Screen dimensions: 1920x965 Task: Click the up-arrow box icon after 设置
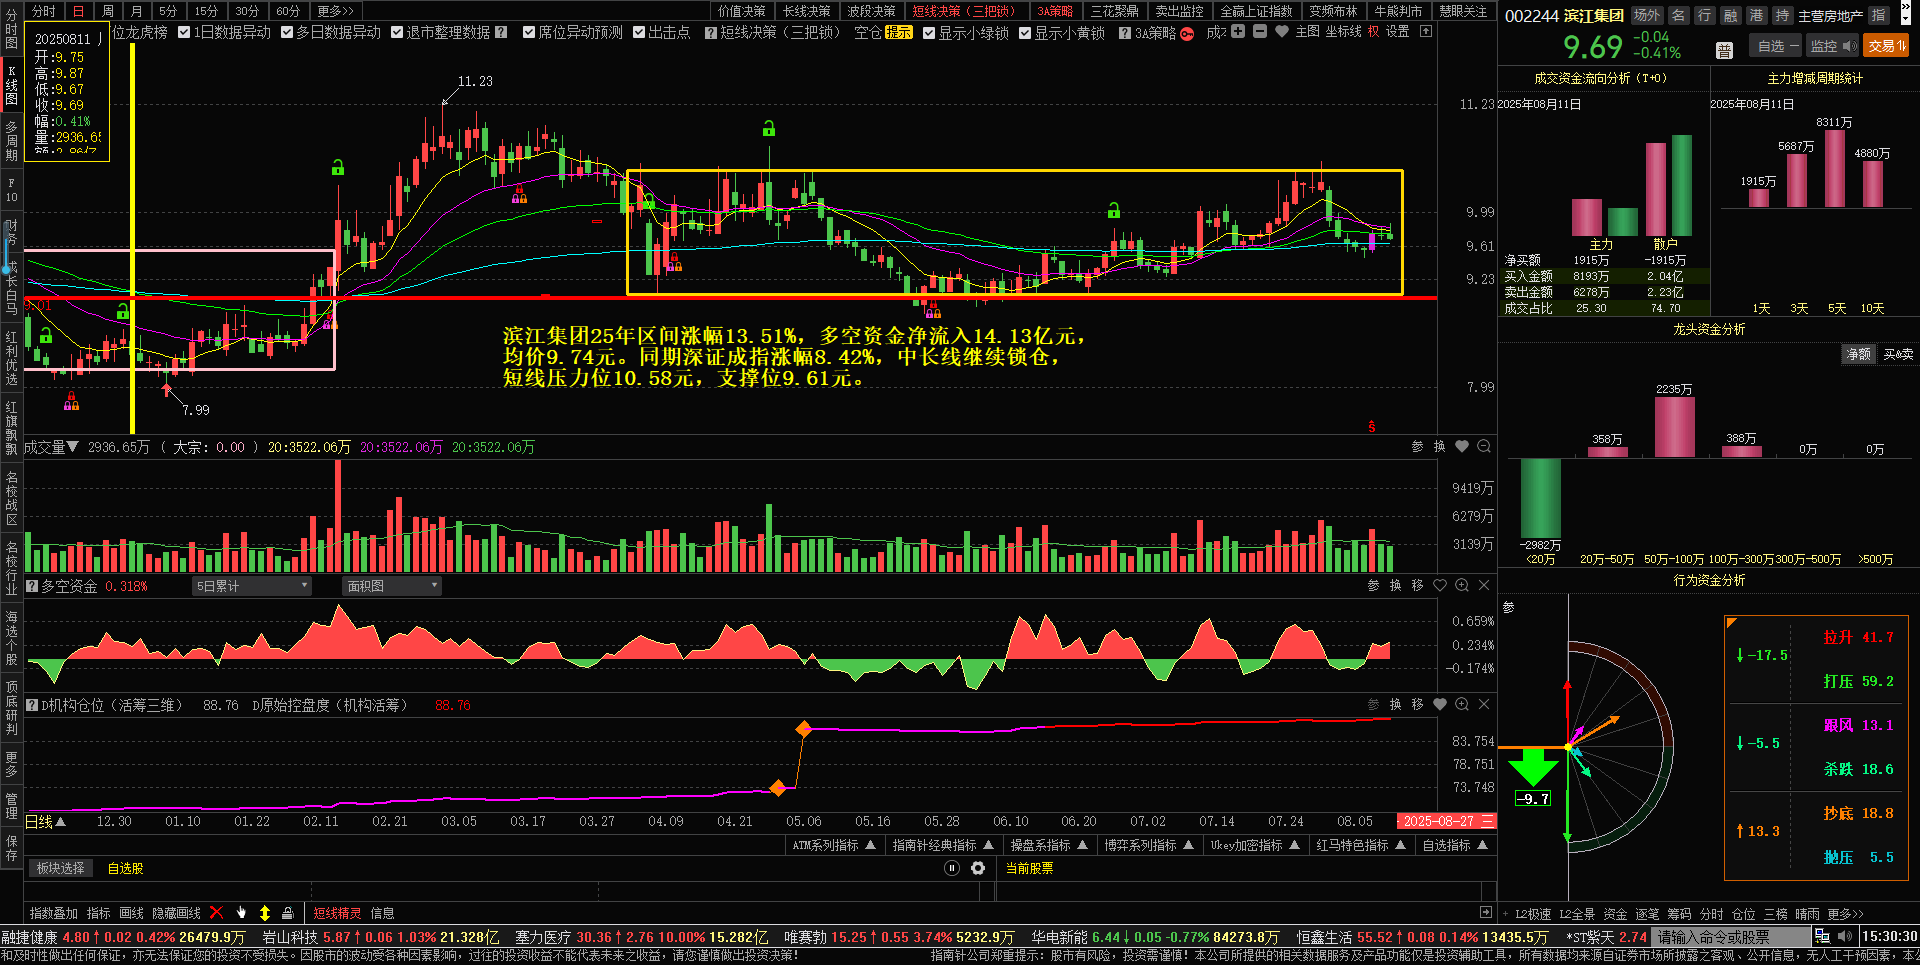coord(1426,32)
